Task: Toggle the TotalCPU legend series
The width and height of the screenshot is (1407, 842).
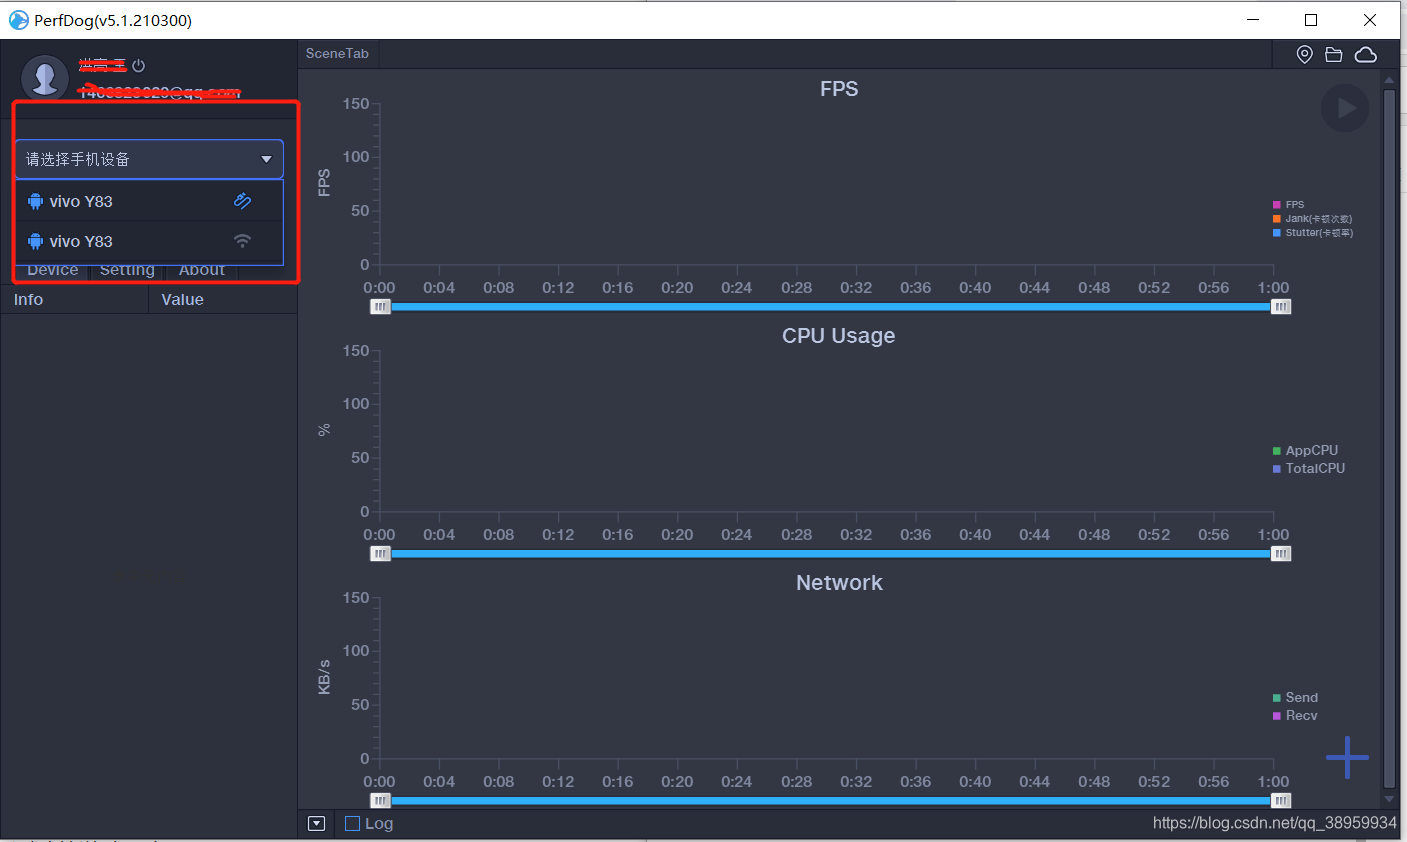Action: pyautogui.click(x=1309, y=469)
